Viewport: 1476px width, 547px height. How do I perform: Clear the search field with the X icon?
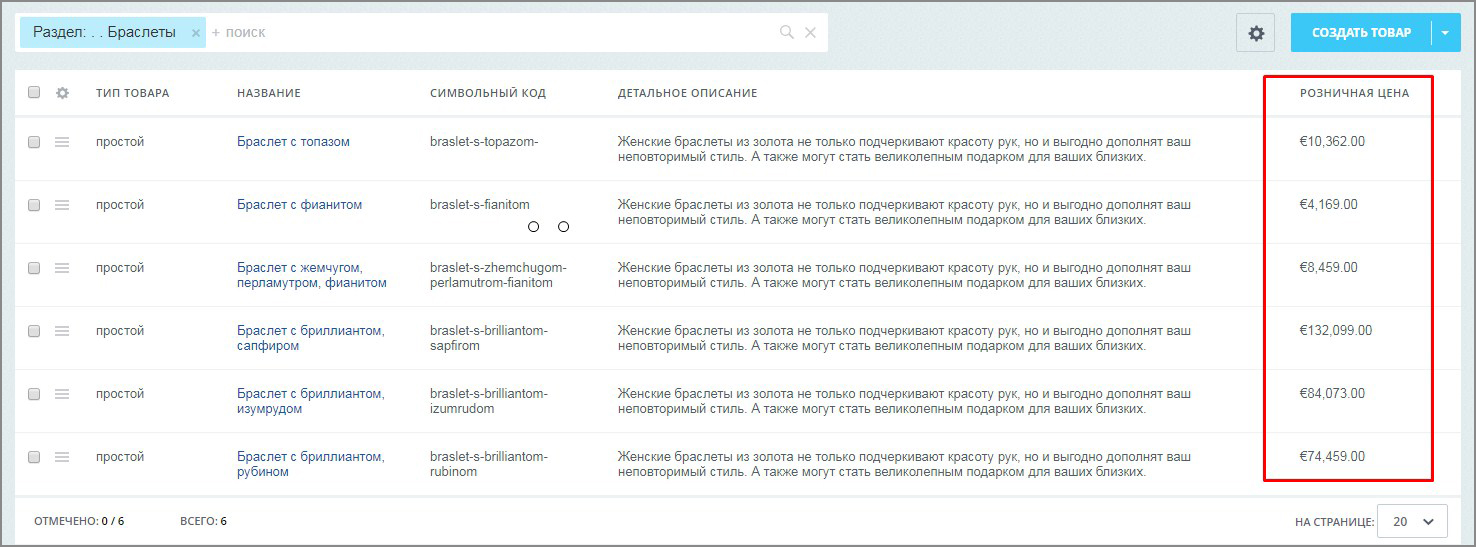pos(810,33)
